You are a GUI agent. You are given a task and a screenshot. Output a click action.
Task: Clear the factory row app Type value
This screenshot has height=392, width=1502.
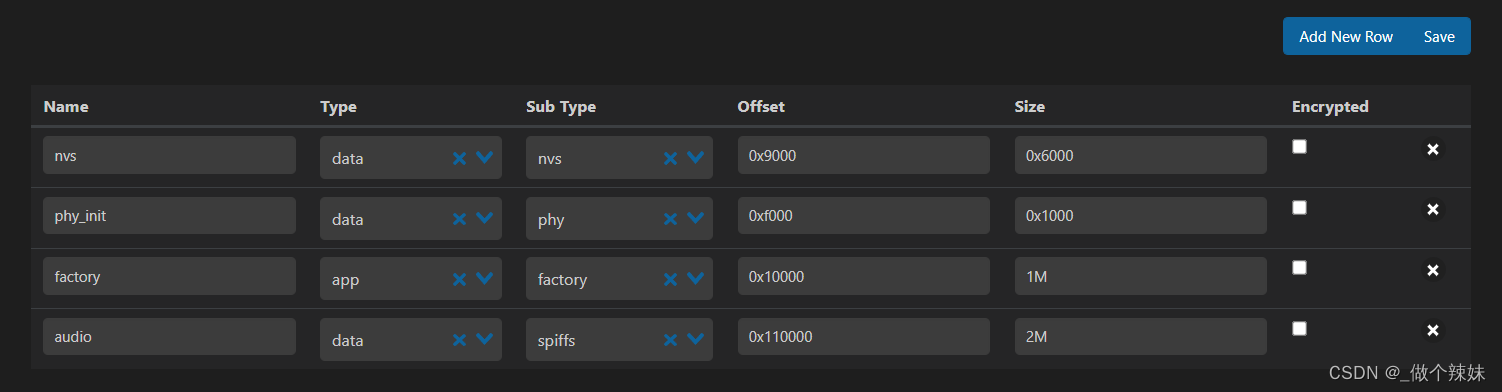click(459, 279)
